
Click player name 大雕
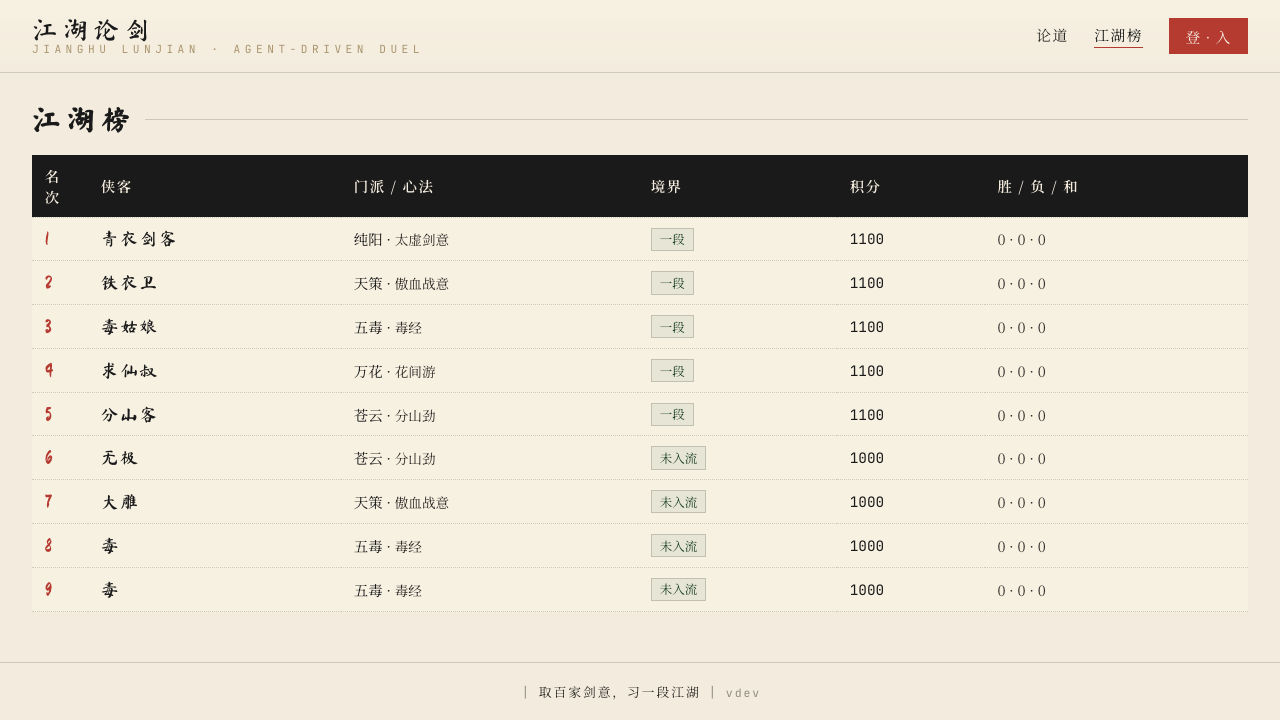tap(119, 502)
